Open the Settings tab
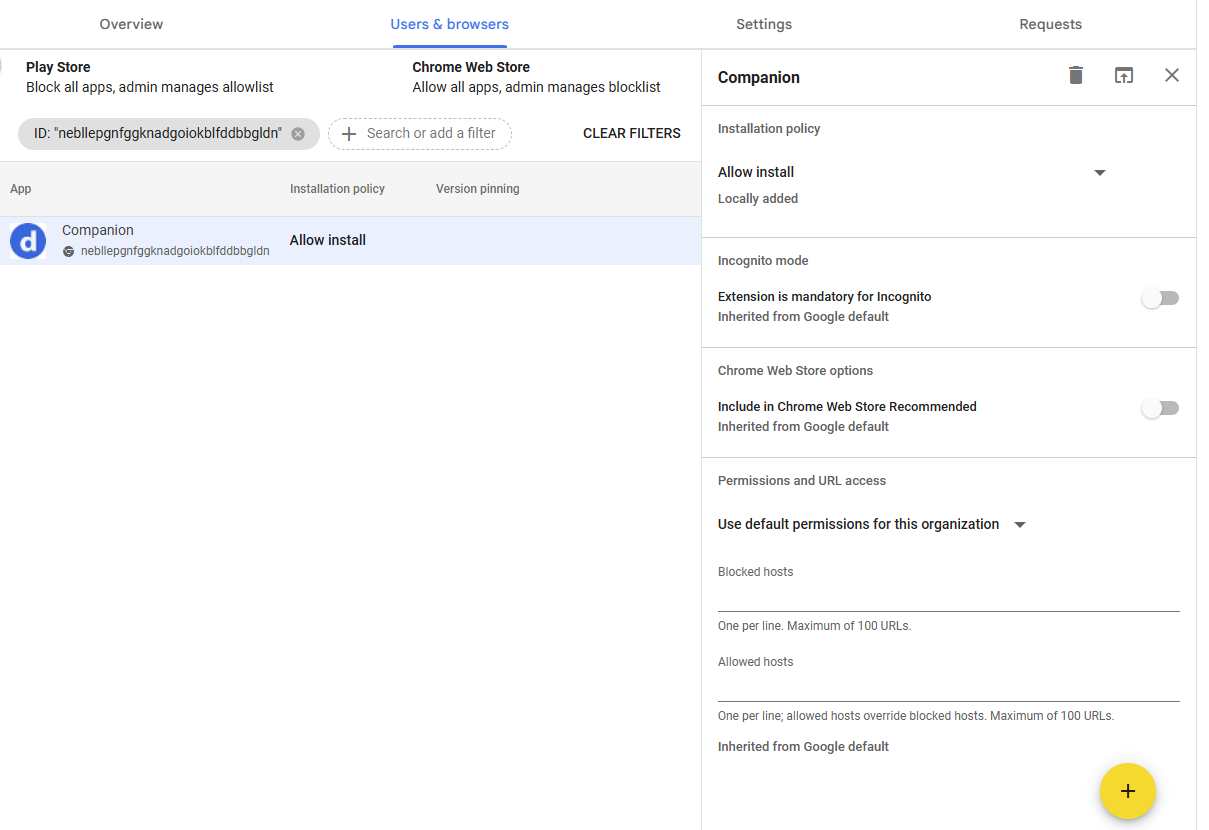Image resolution: width=1209 pixels, height=830 pixels. (x=764, y=24)
